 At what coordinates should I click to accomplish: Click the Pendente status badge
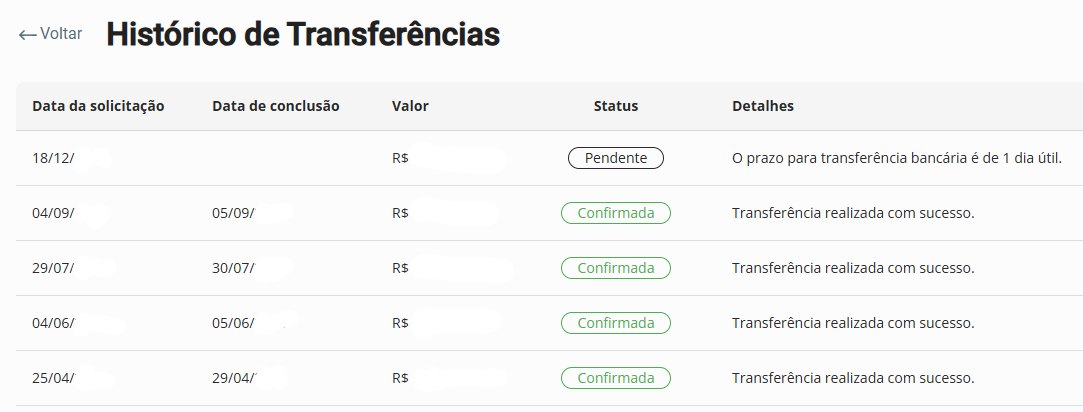(x=616, y=158)
